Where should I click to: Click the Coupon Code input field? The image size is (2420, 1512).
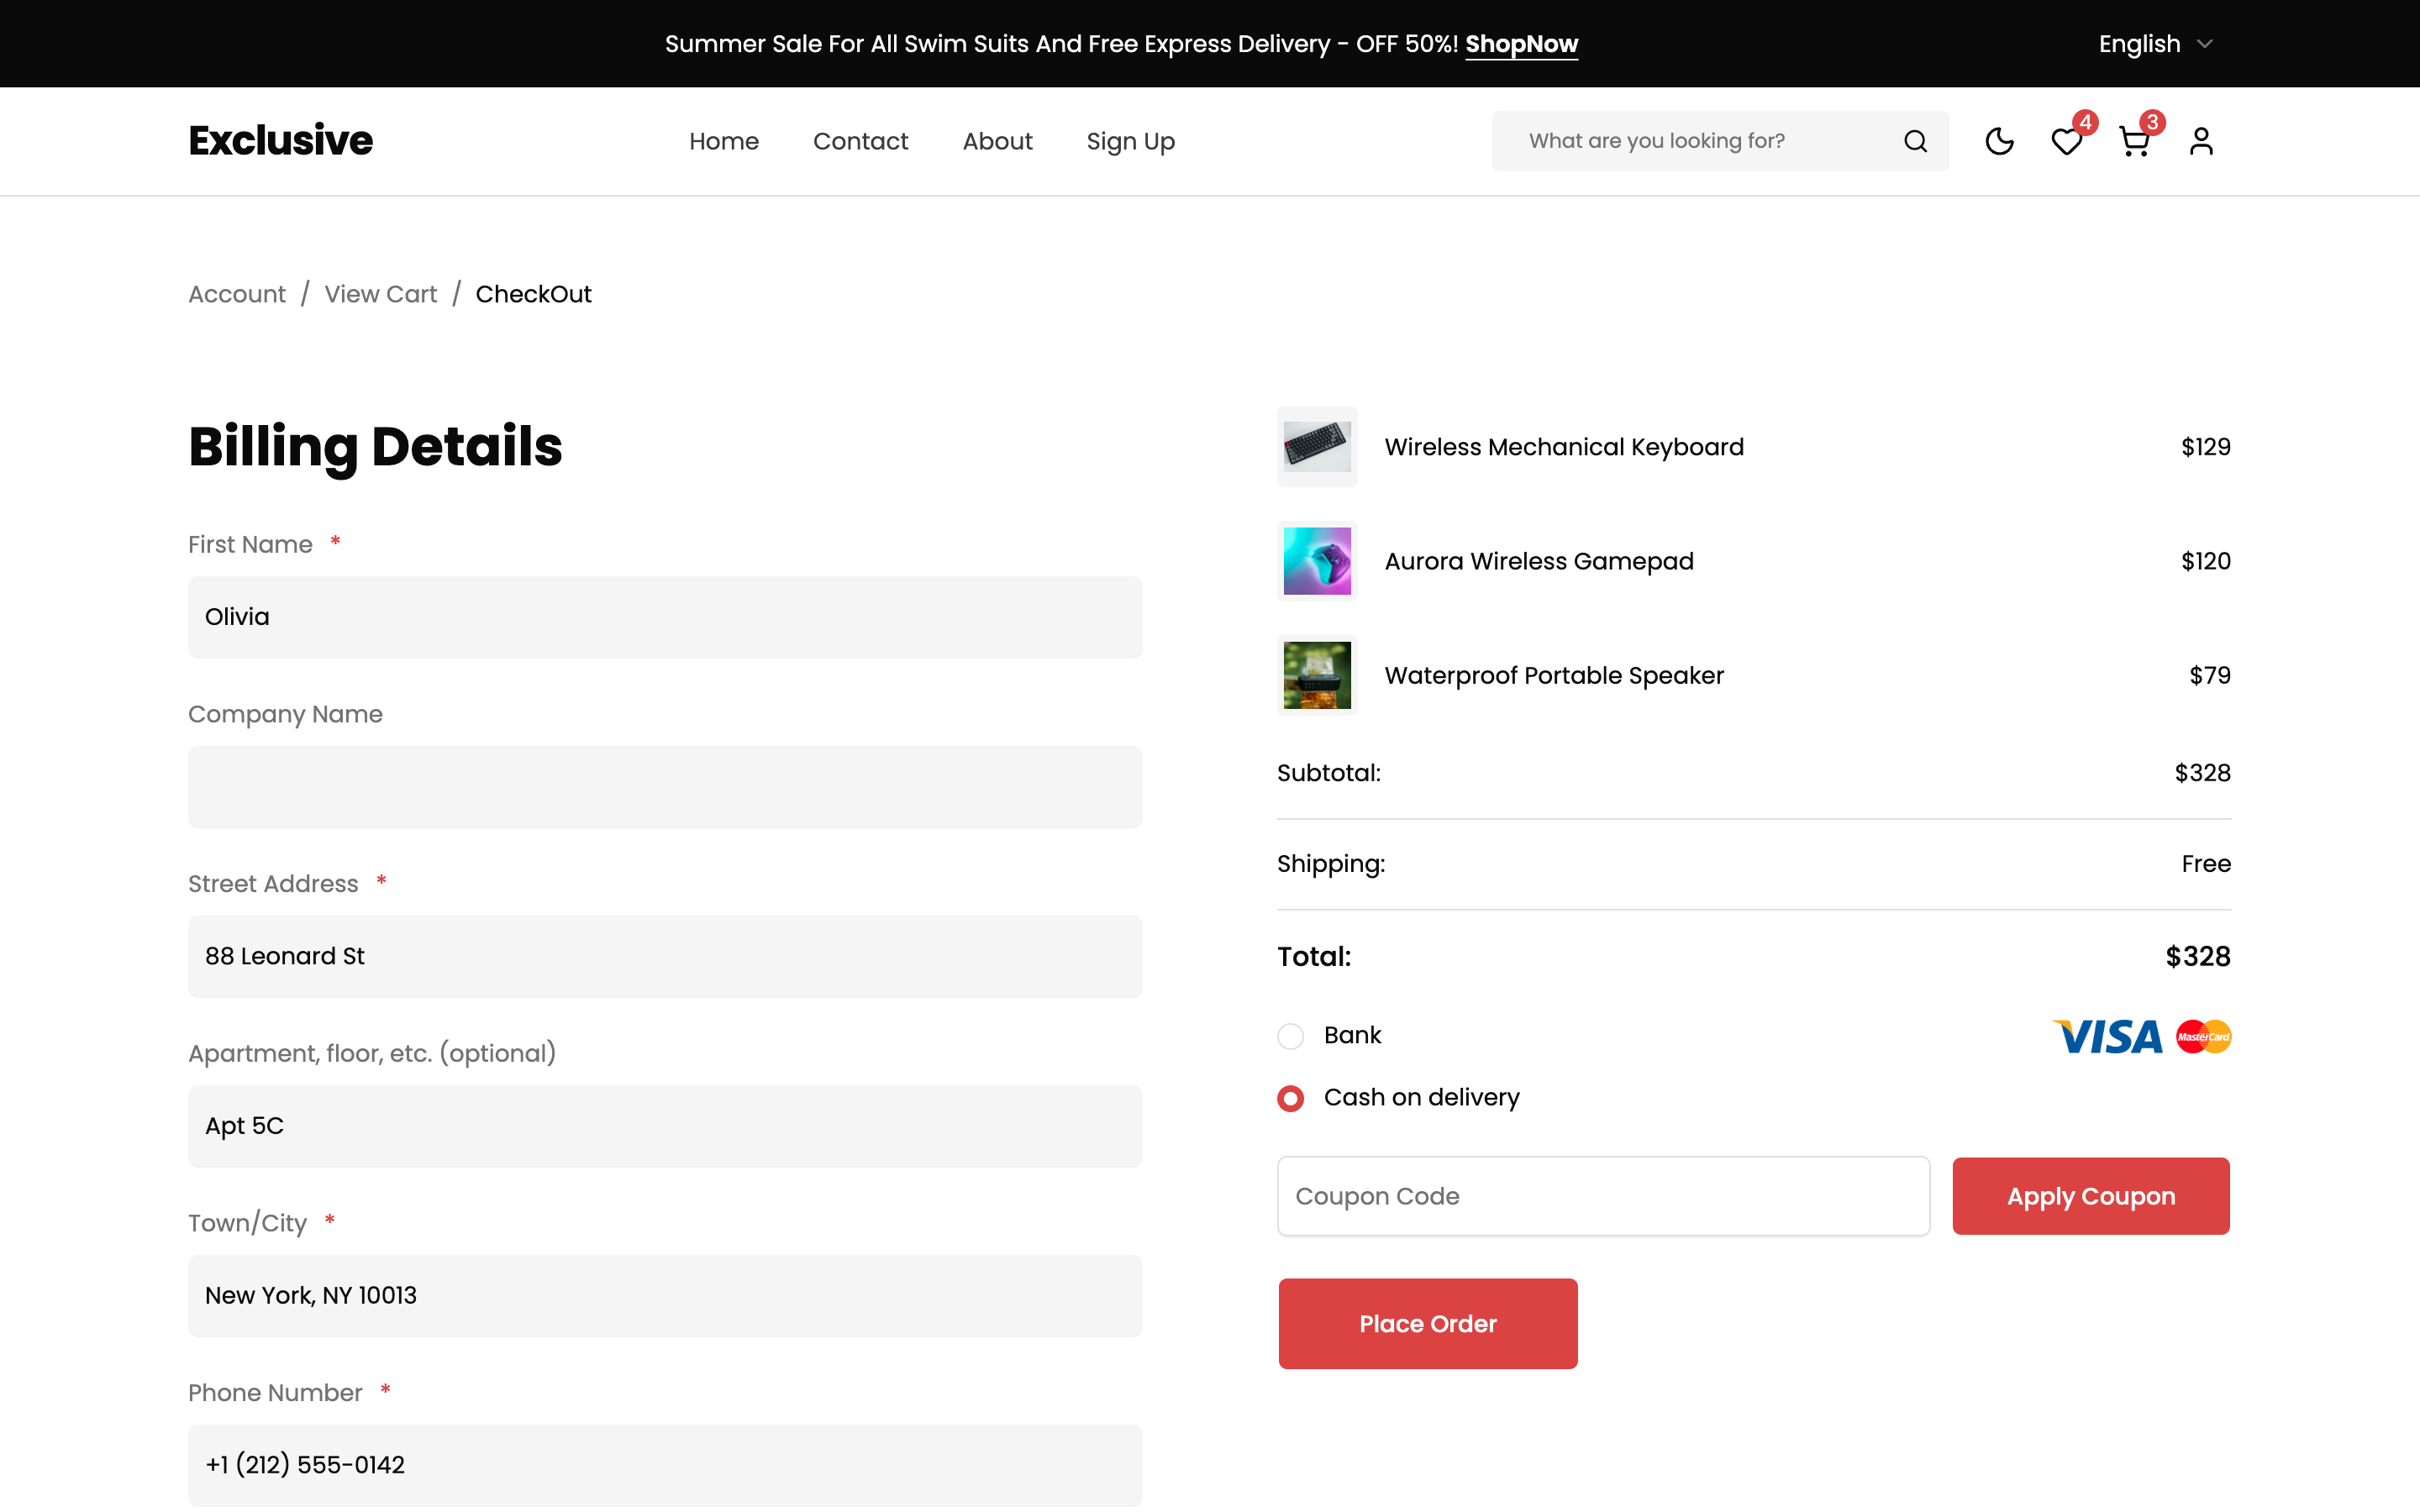pos(1604,1196)
